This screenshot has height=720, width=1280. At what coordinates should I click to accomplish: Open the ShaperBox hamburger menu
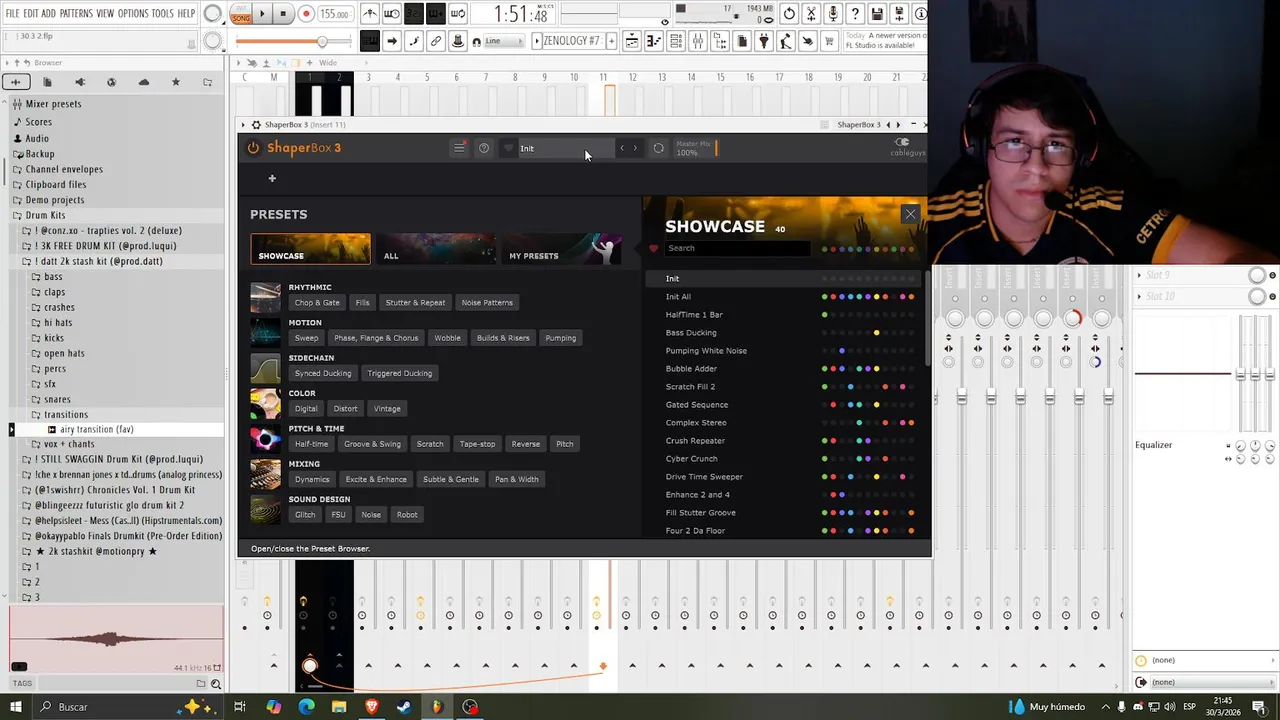(459, 148)
